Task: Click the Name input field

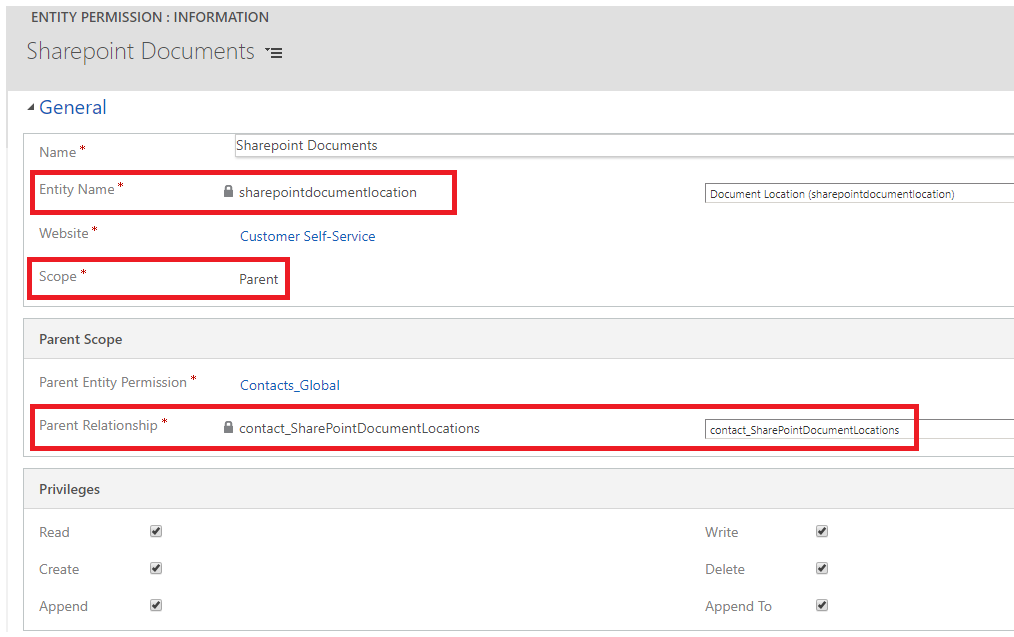Action: (624, 146)
